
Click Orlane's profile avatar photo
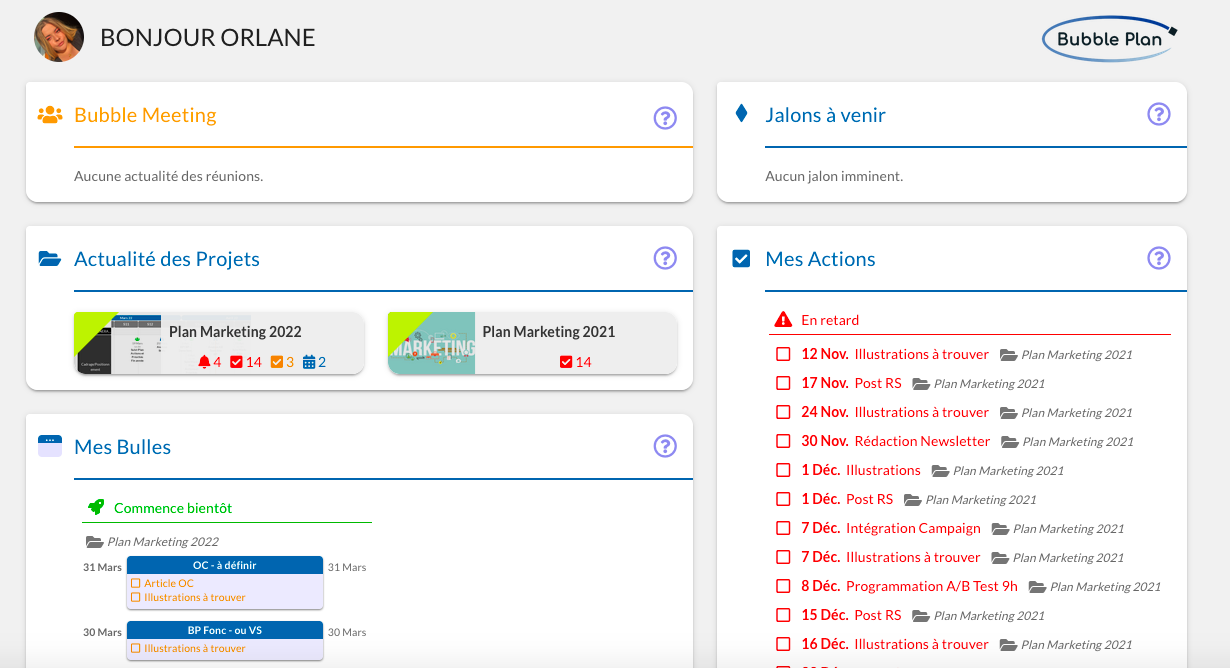point(59,37)
